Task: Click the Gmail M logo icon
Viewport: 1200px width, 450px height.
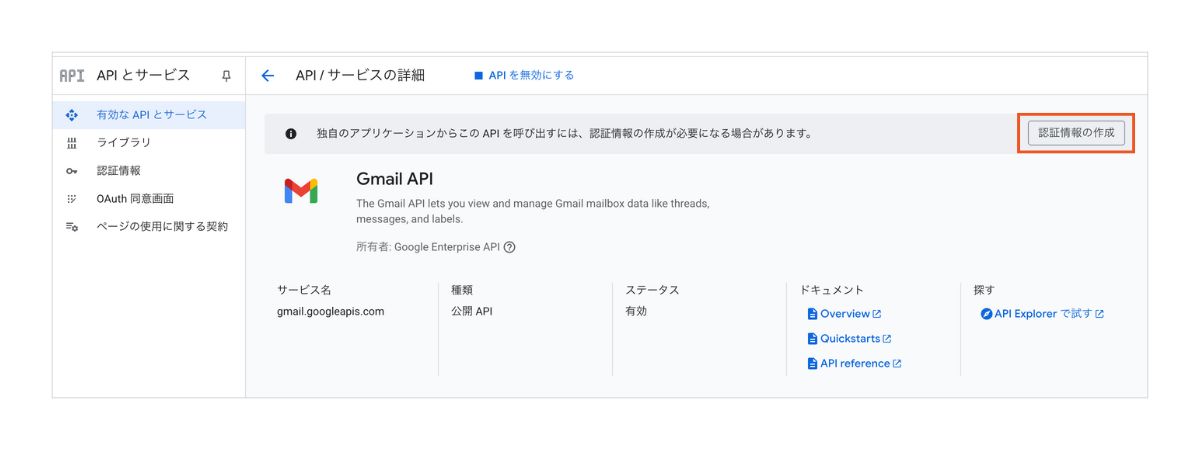Action: tap(300, 191)
